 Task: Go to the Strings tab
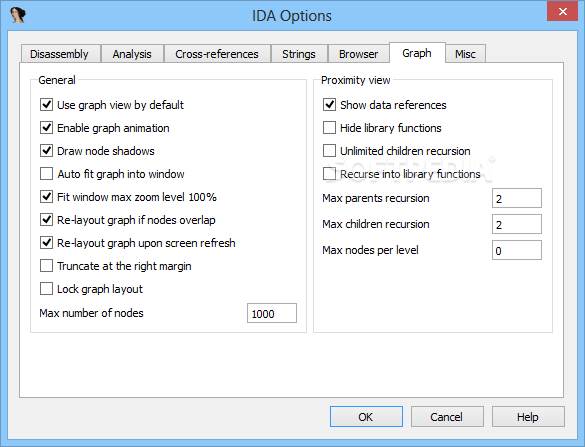click(299, 54)
